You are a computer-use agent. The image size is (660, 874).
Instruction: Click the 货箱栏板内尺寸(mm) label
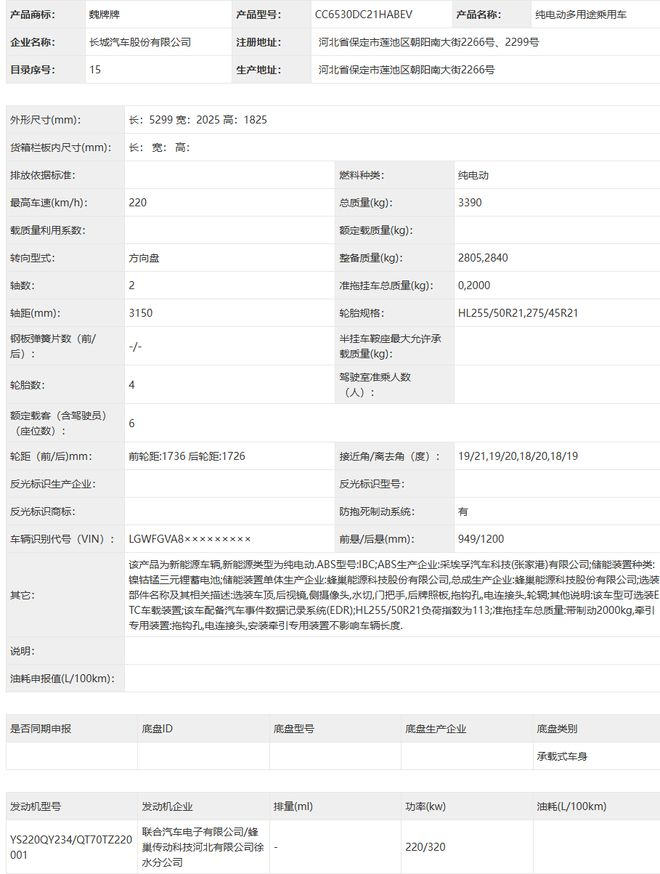(x=60, y=148)
